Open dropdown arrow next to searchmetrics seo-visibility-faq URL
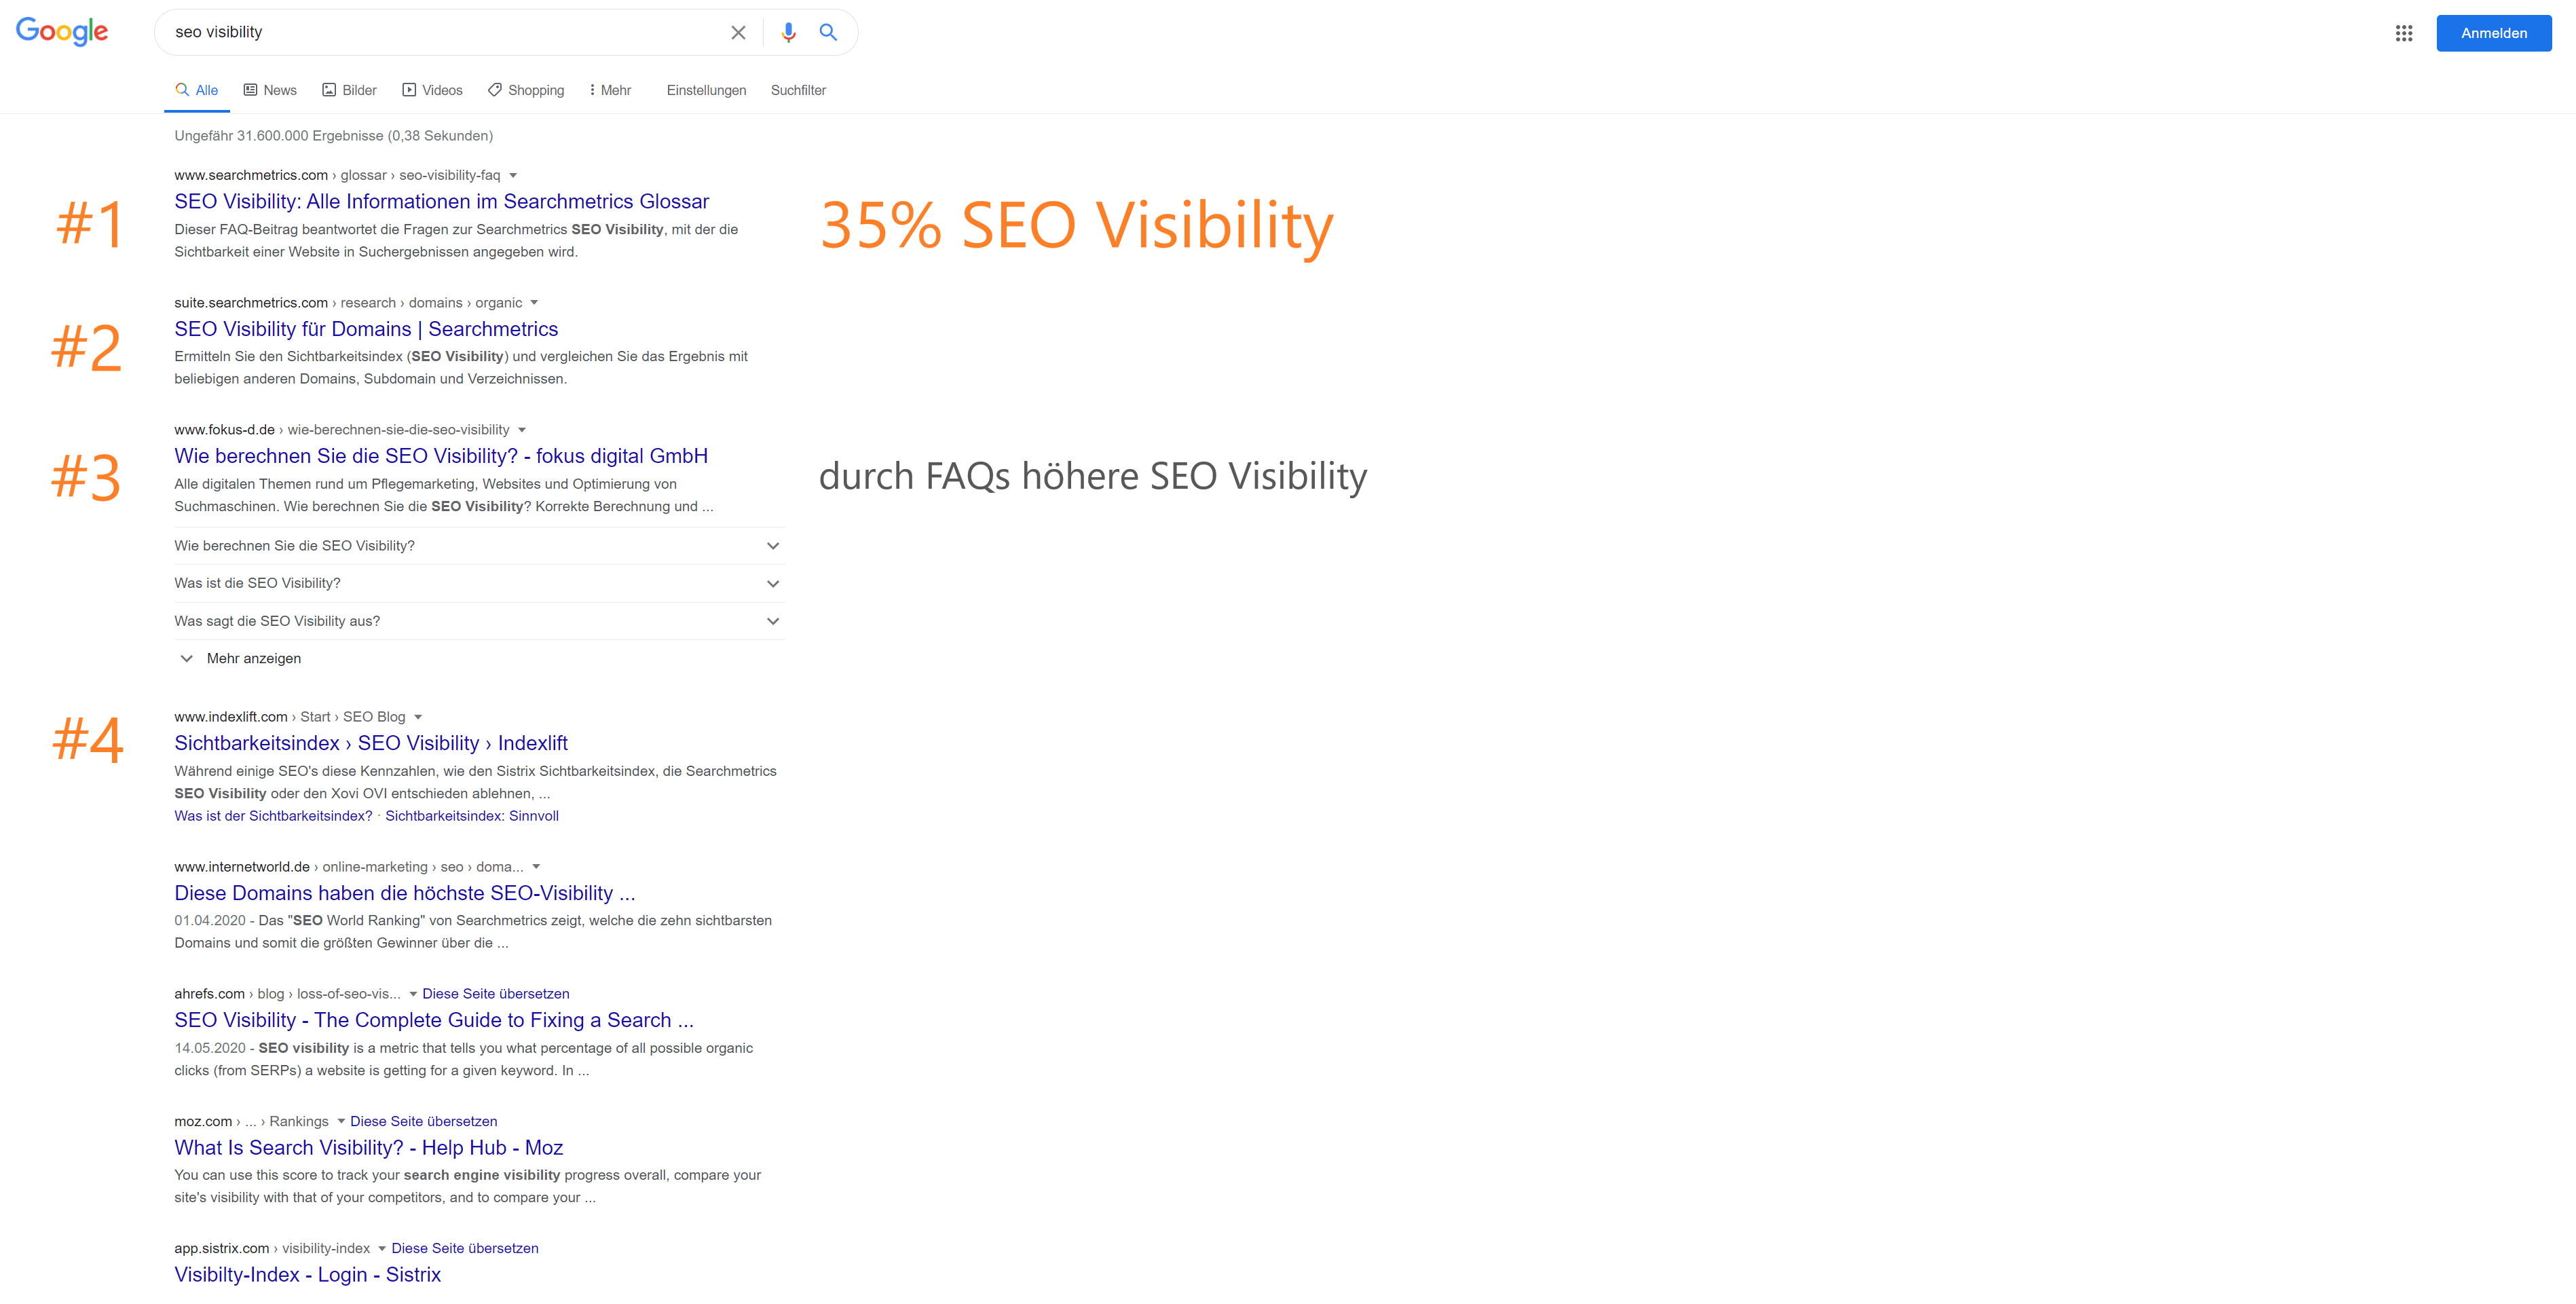The width and height of the screenshot is (2576, 1304). click(513, 176)
